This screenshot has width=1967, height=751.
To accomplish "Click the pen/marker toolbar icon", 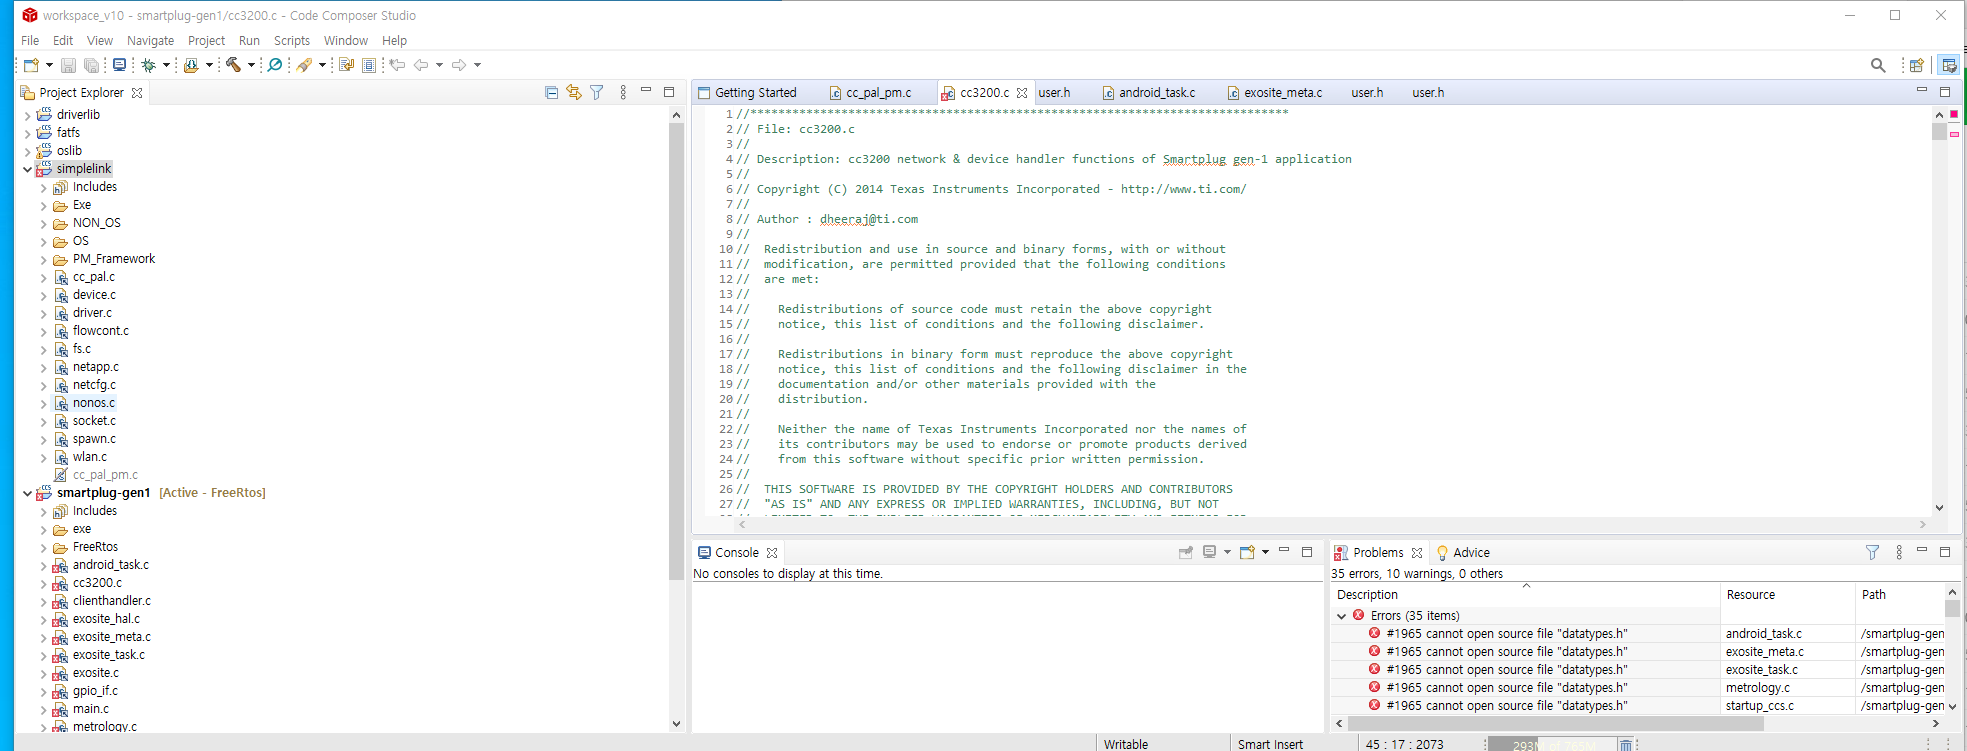I will (x=305, y=65).
